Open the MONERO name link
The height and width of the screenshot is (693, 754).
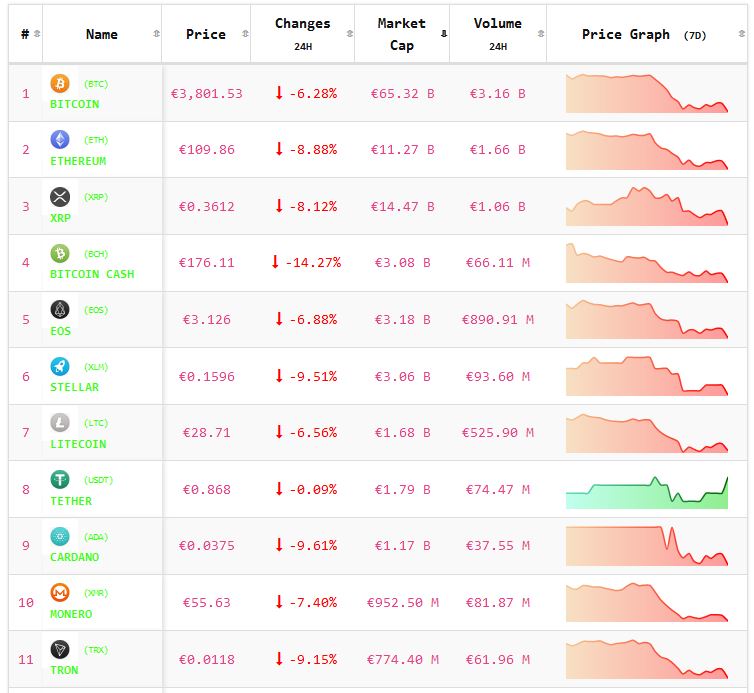(71, 614)
